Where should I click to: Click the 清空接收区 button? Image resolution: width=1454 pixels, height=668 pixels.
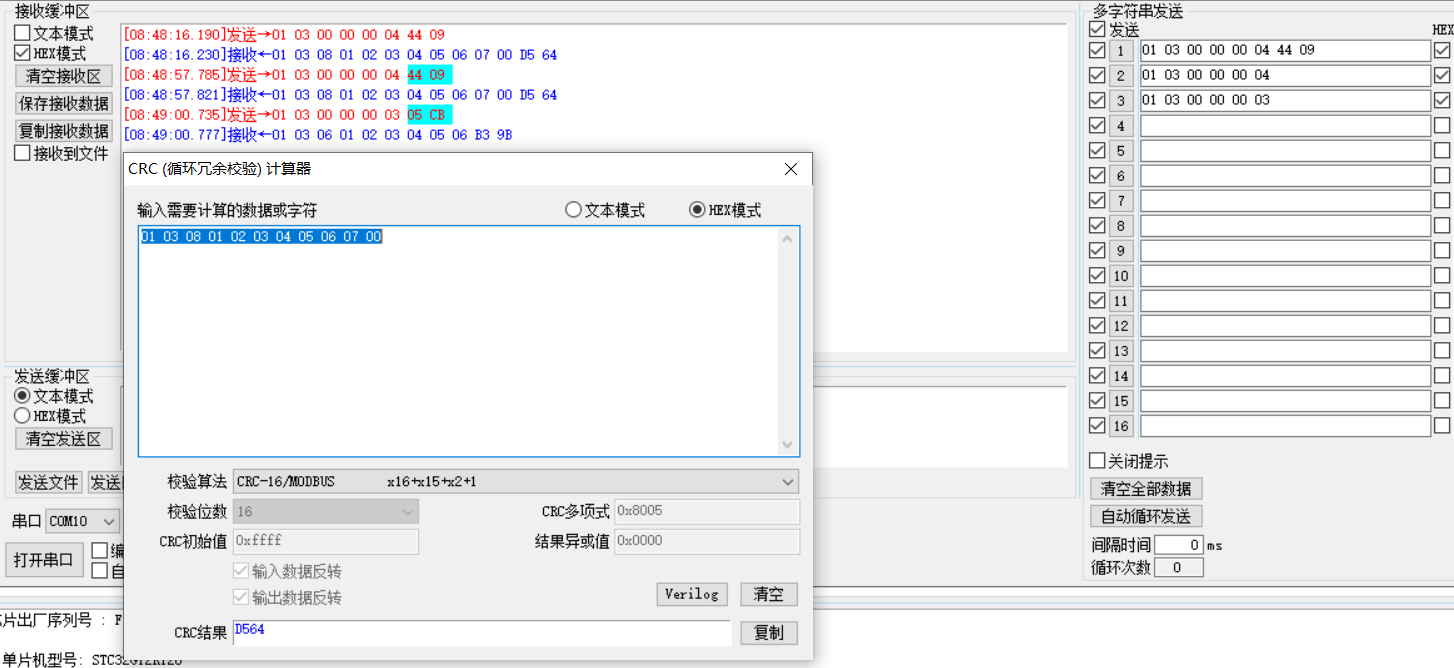[64, 77]
